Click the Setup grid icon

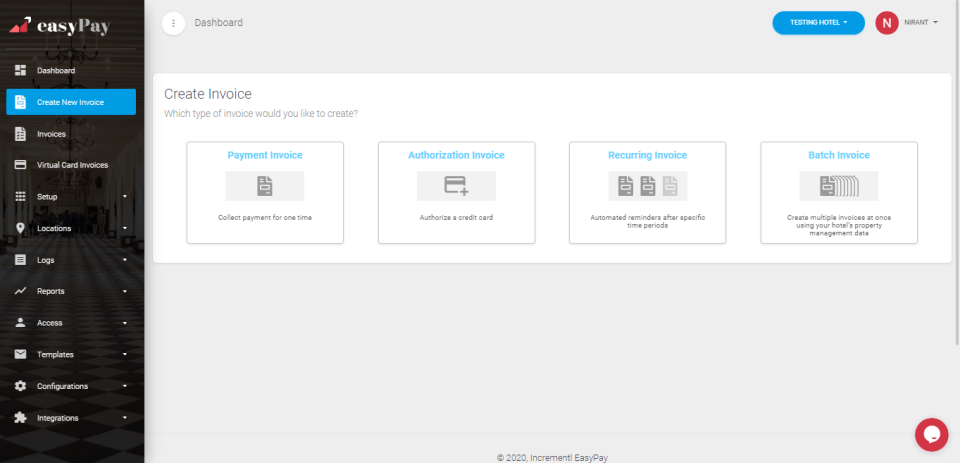[x=20, y=197]
